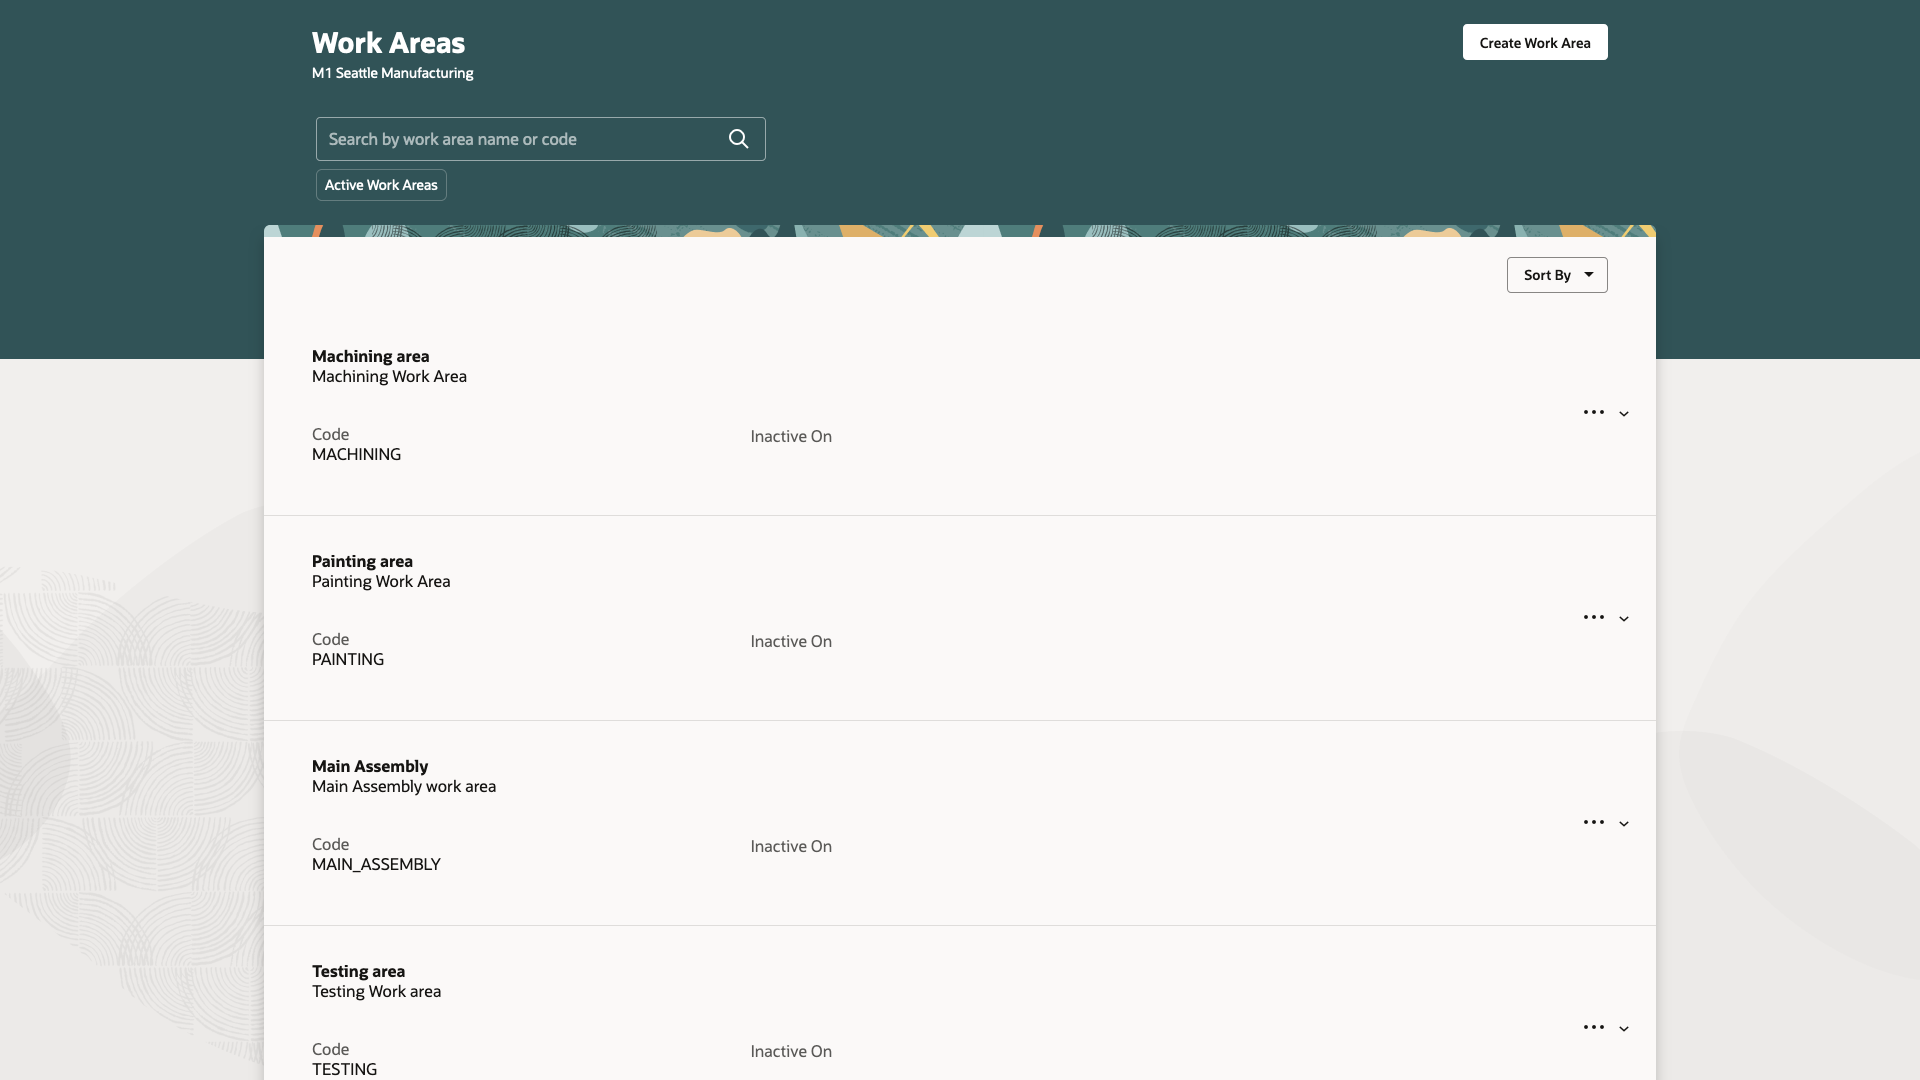Image resolution: width=1920 pixels, height=1080 pixels.
Task: Focus the work area search field
Action: click(x=520, y=139)
